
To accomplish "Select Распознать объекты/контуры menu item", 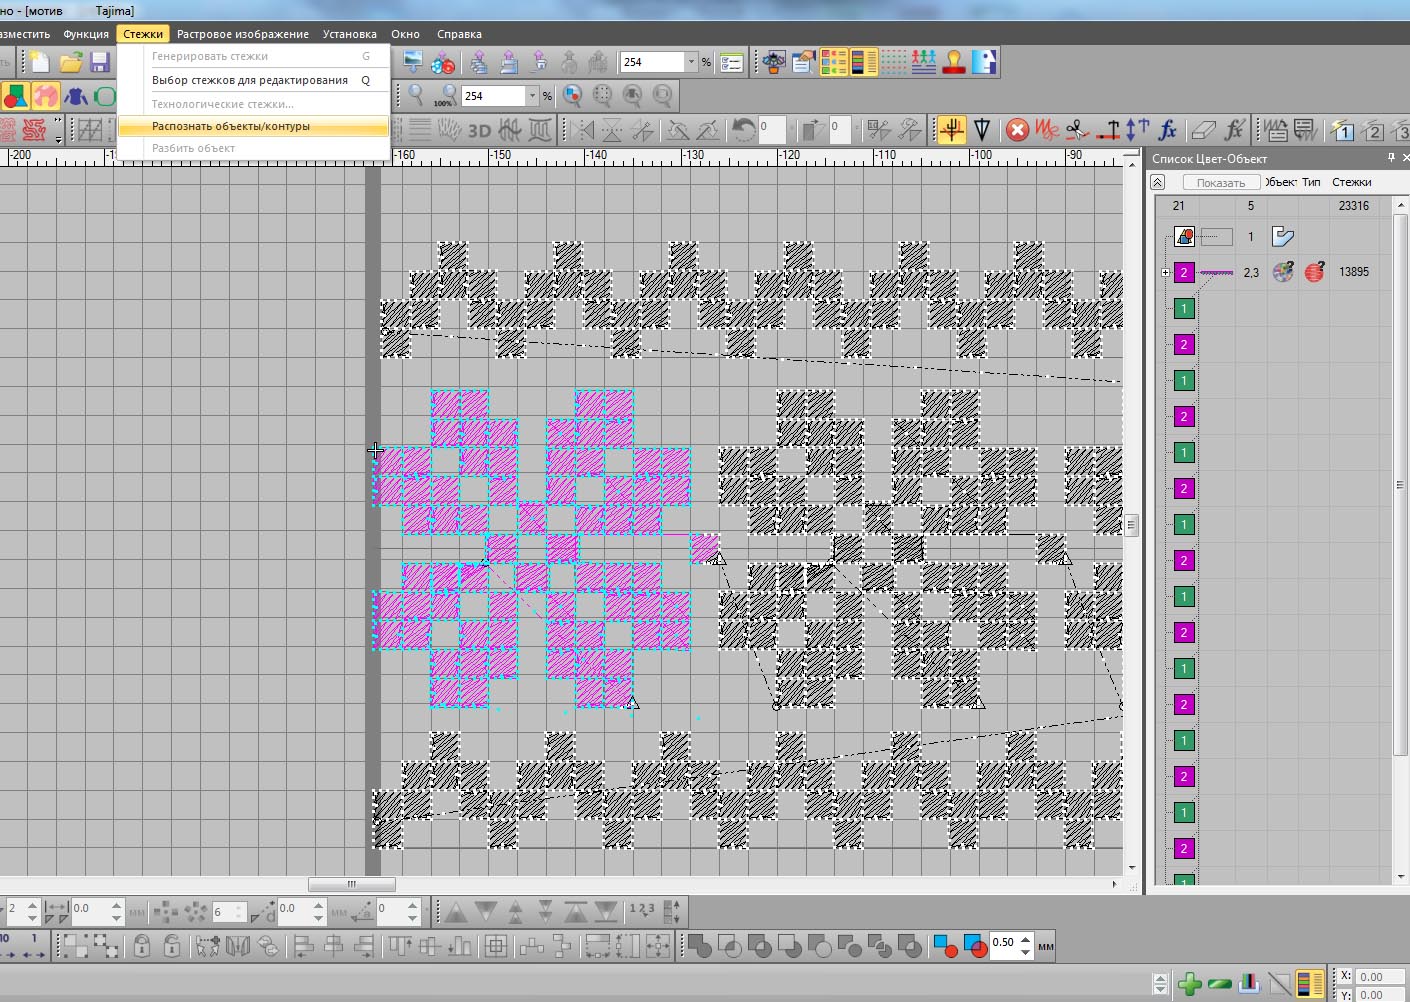I will (x=231, y=126).
